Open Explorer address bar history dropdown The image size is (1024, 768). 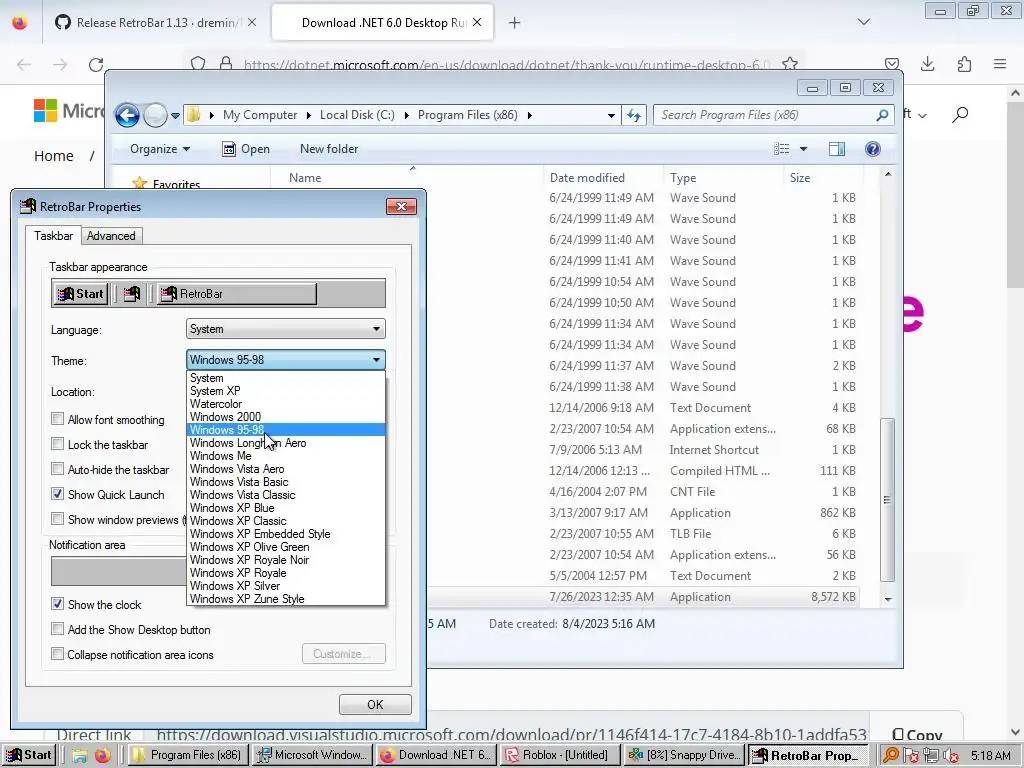(611, 116)
